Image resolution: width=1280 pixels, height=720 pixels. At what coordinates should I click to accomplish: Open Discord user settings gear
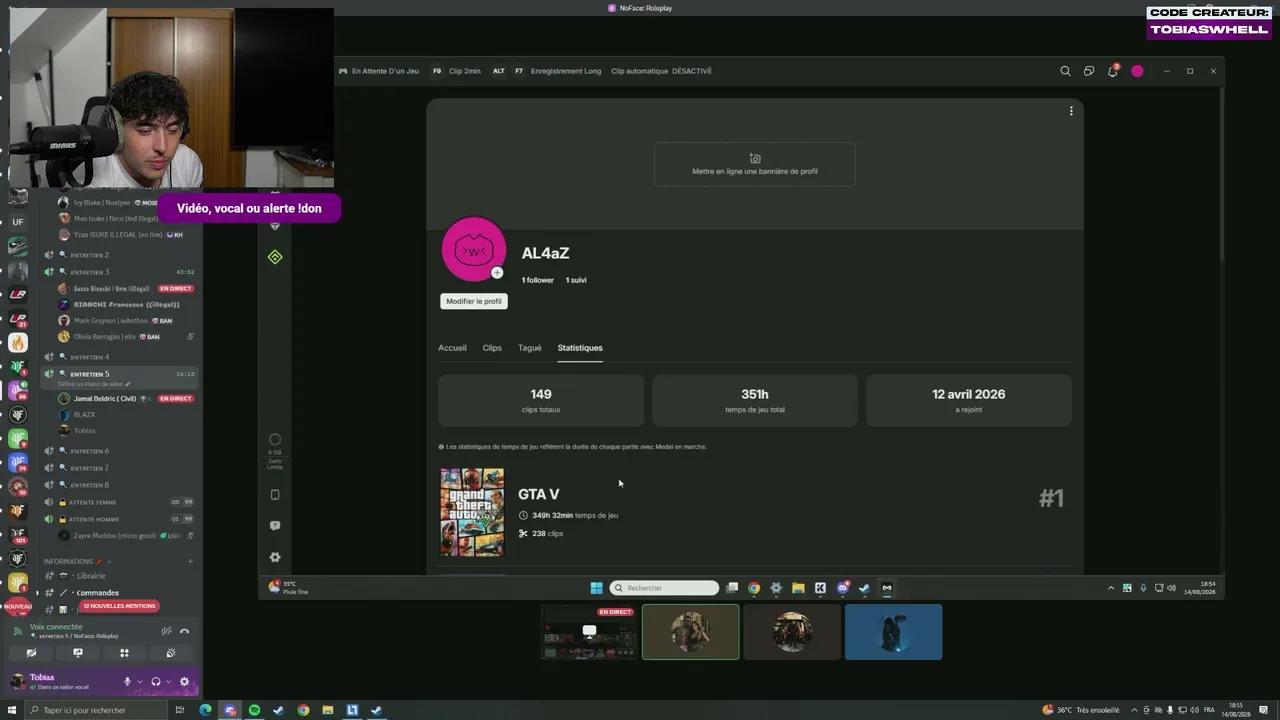click(x=184, y=682)
